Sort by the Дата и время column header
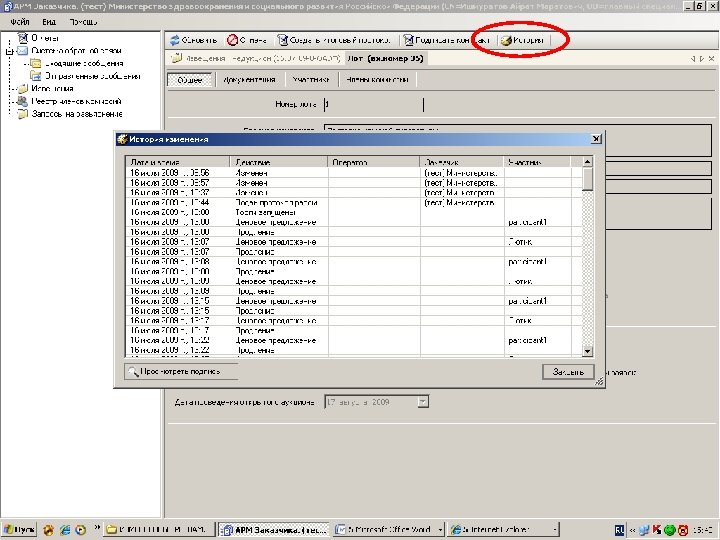The height and width of the screenshot is (540, 720). coord(177,162)
